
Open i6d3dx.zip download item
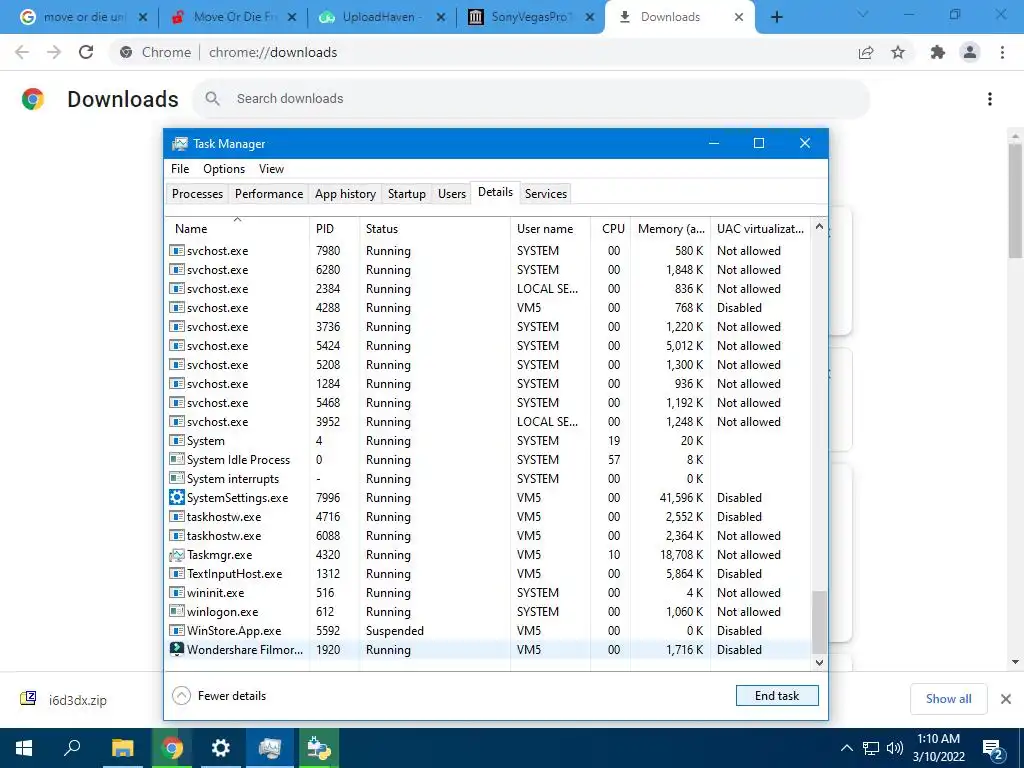pyautogui.click(x=77, y=700)
